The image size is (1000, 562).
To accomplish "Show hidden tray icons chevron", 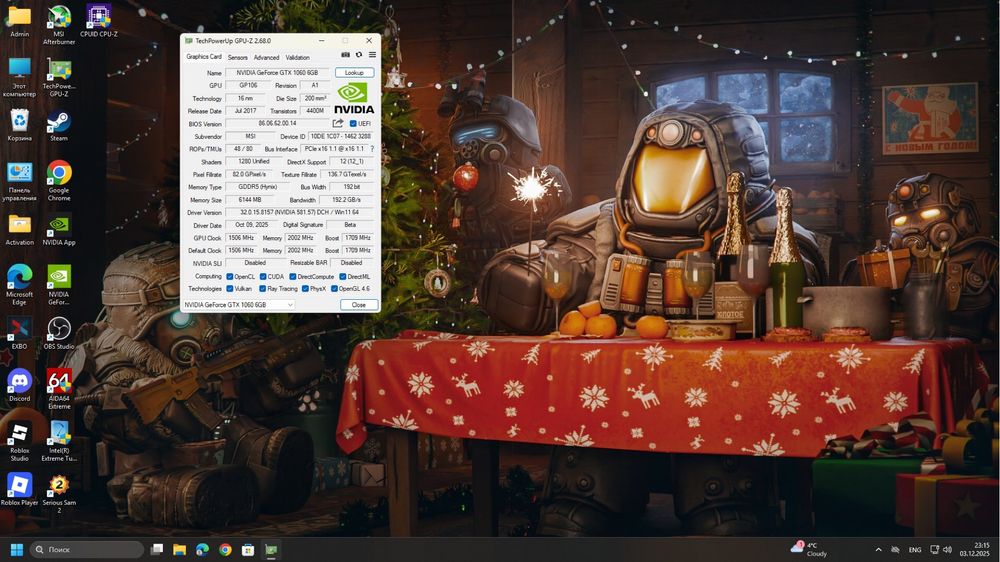I will tap(878, 549).
